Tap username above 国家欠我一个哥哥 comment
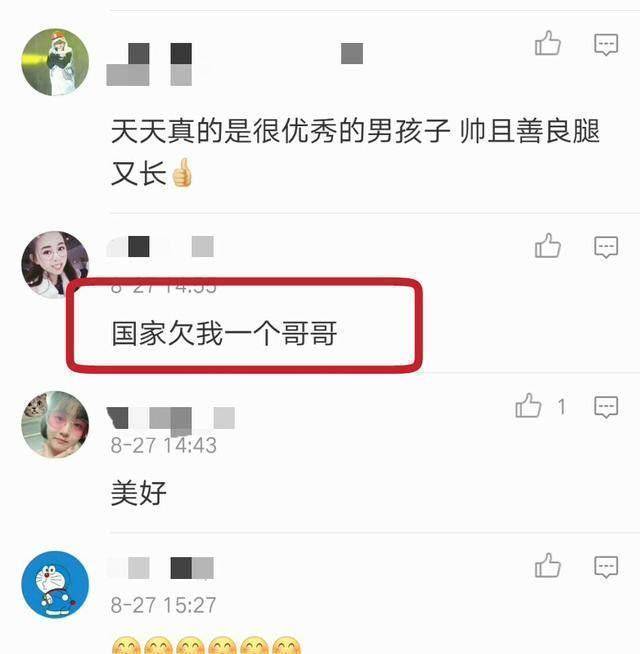This screenshot has height=654, width=640. tap(161, 246)
